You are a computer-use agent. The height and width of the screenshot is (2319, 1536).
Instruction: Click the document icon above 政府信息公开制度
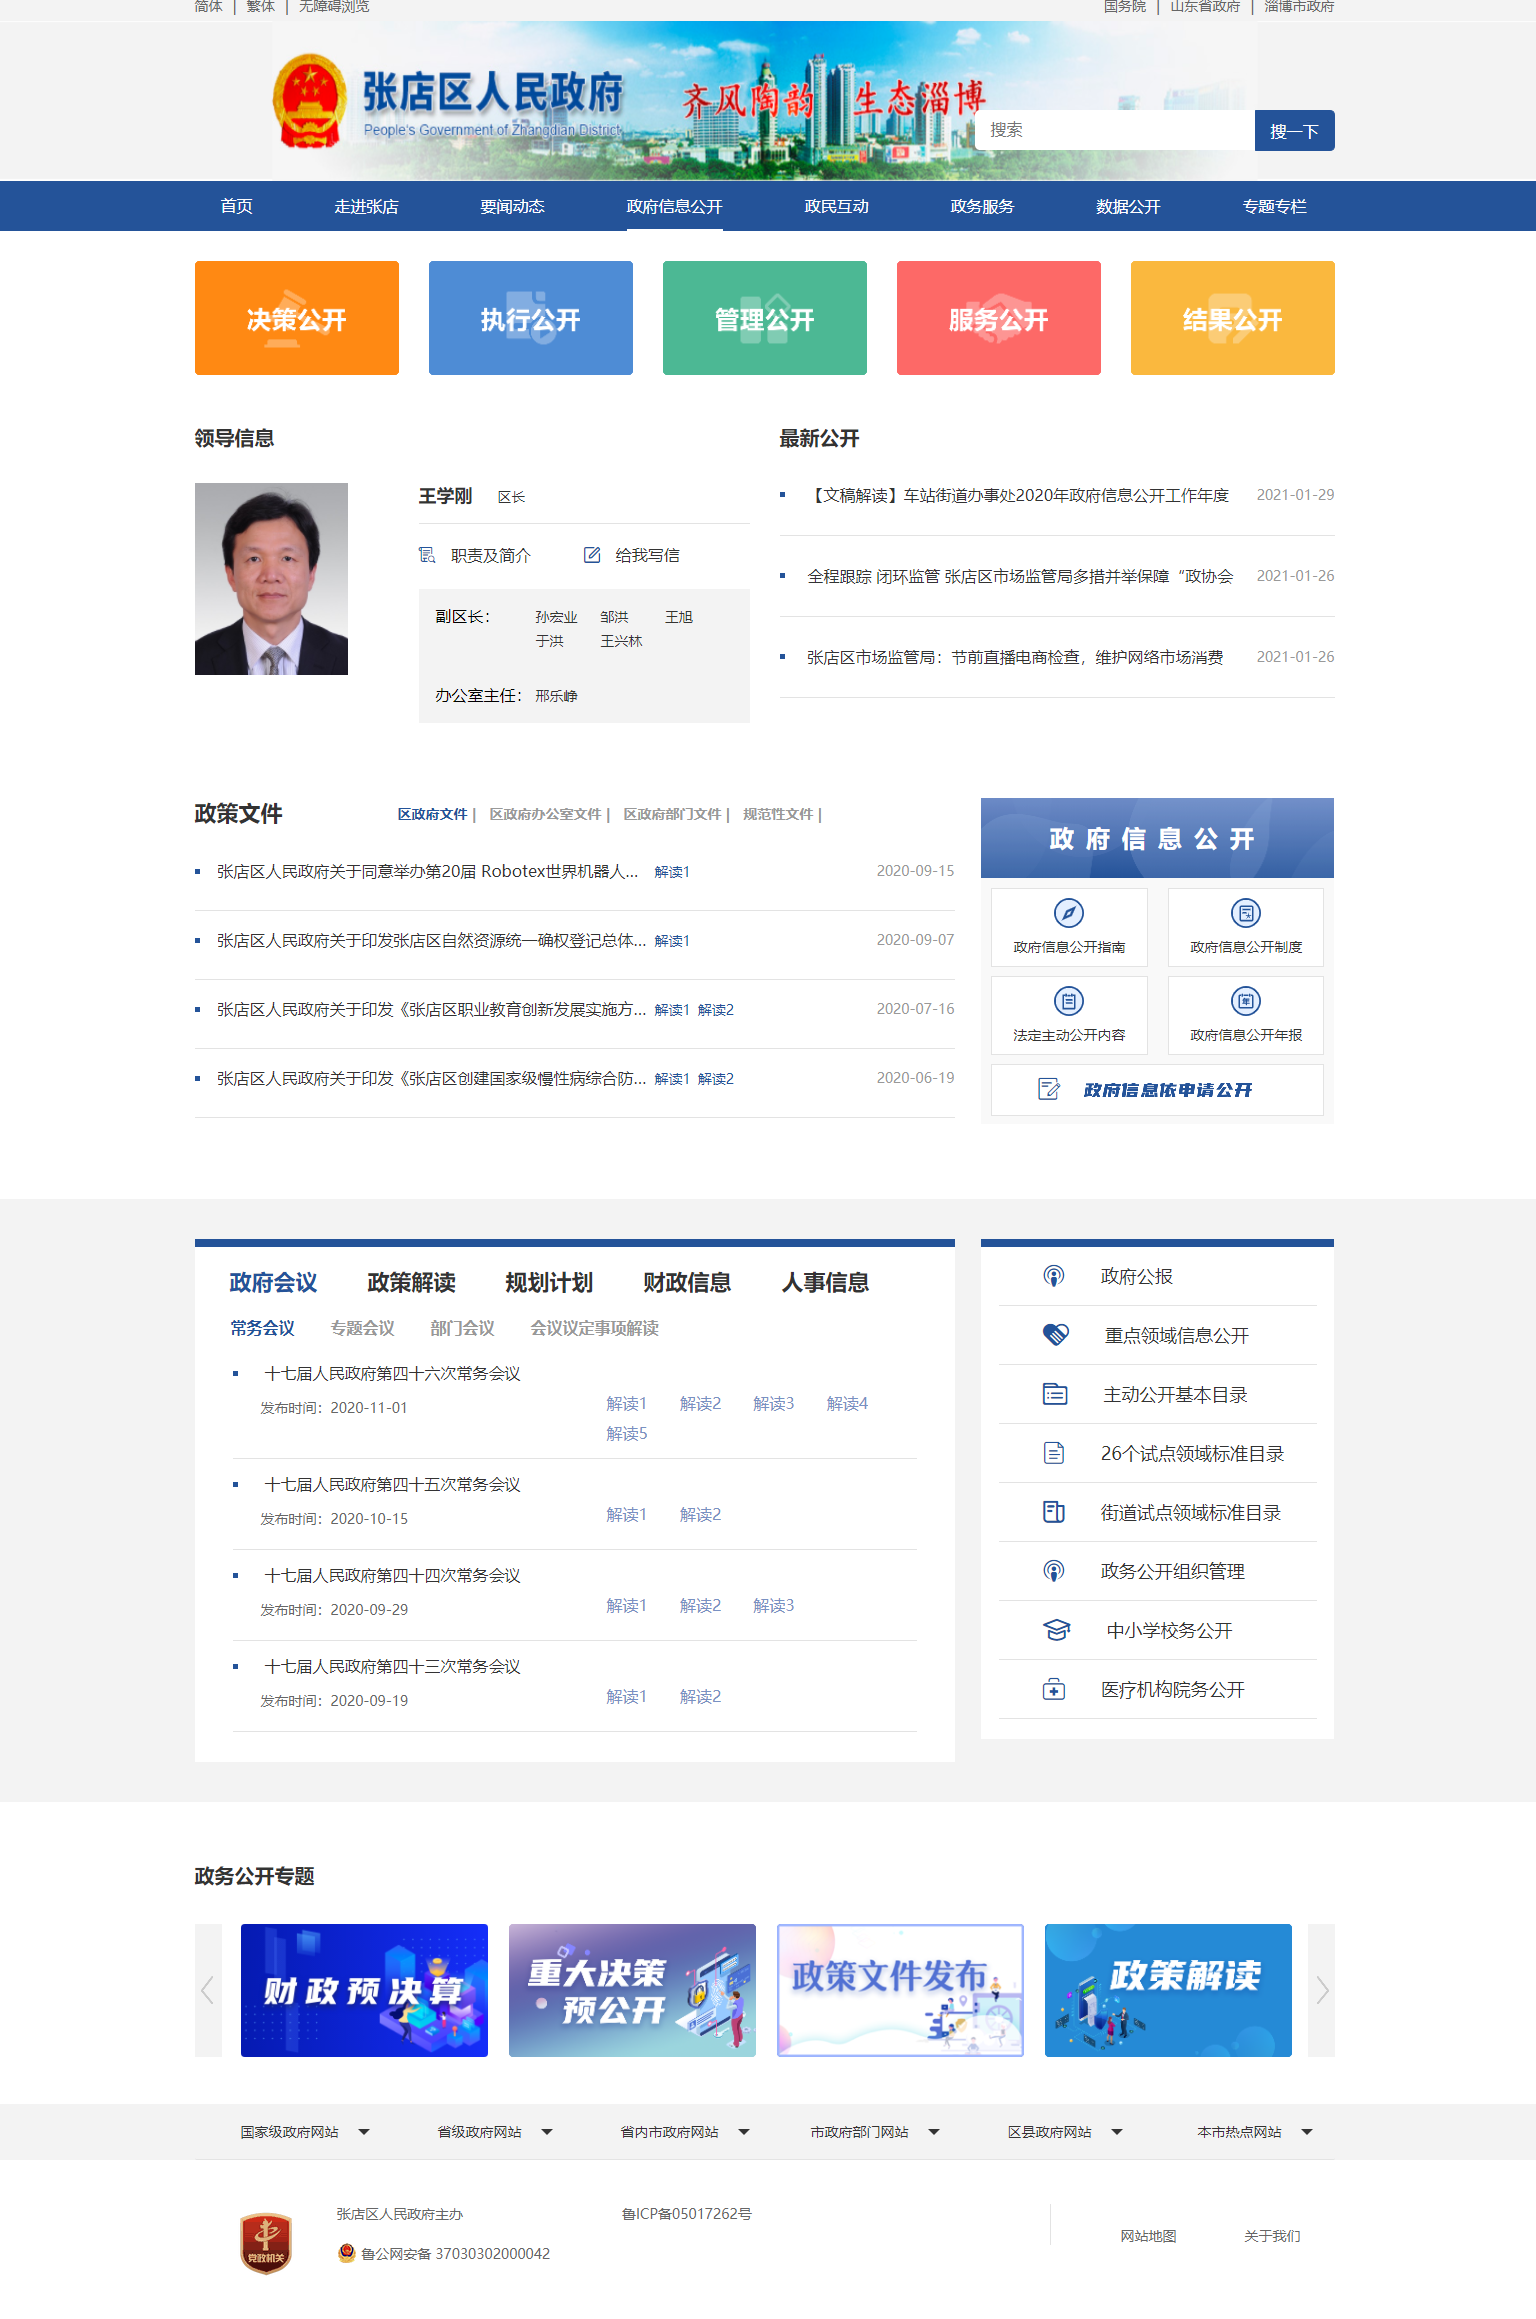pos(1245,913)
